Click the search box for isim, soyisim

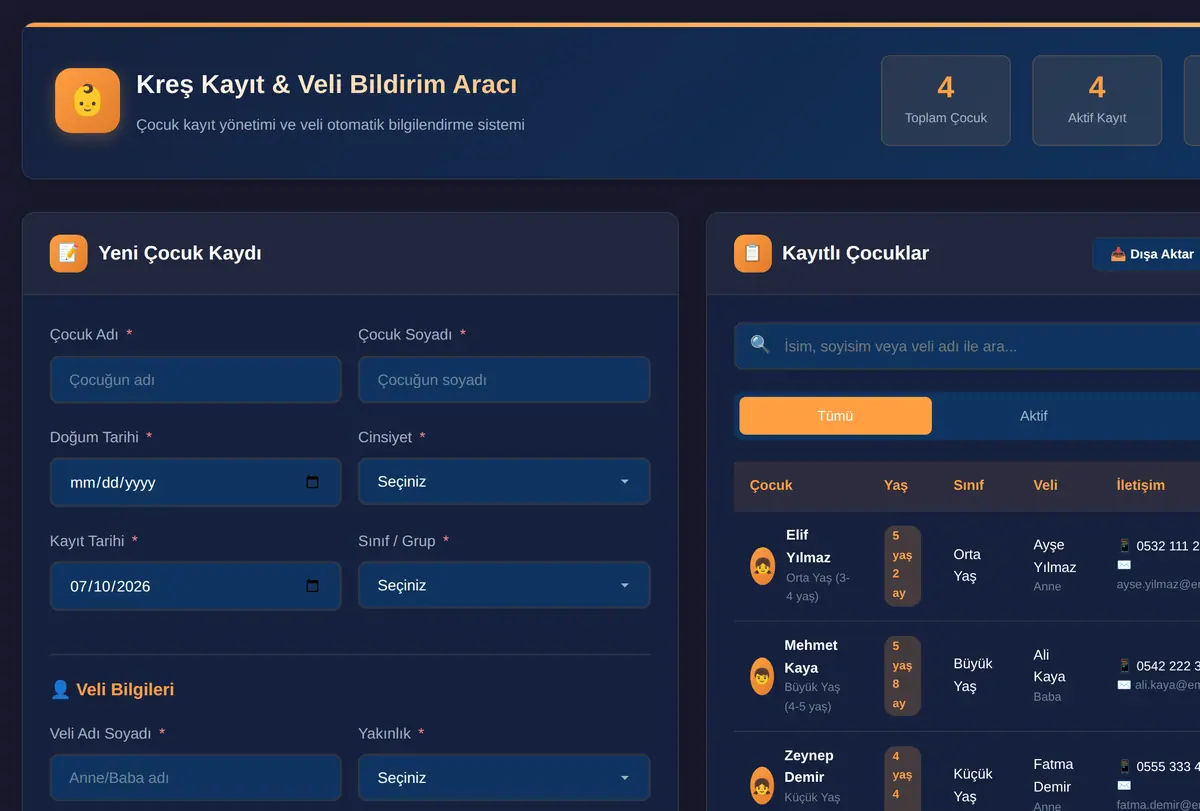(x=967, y=346)
